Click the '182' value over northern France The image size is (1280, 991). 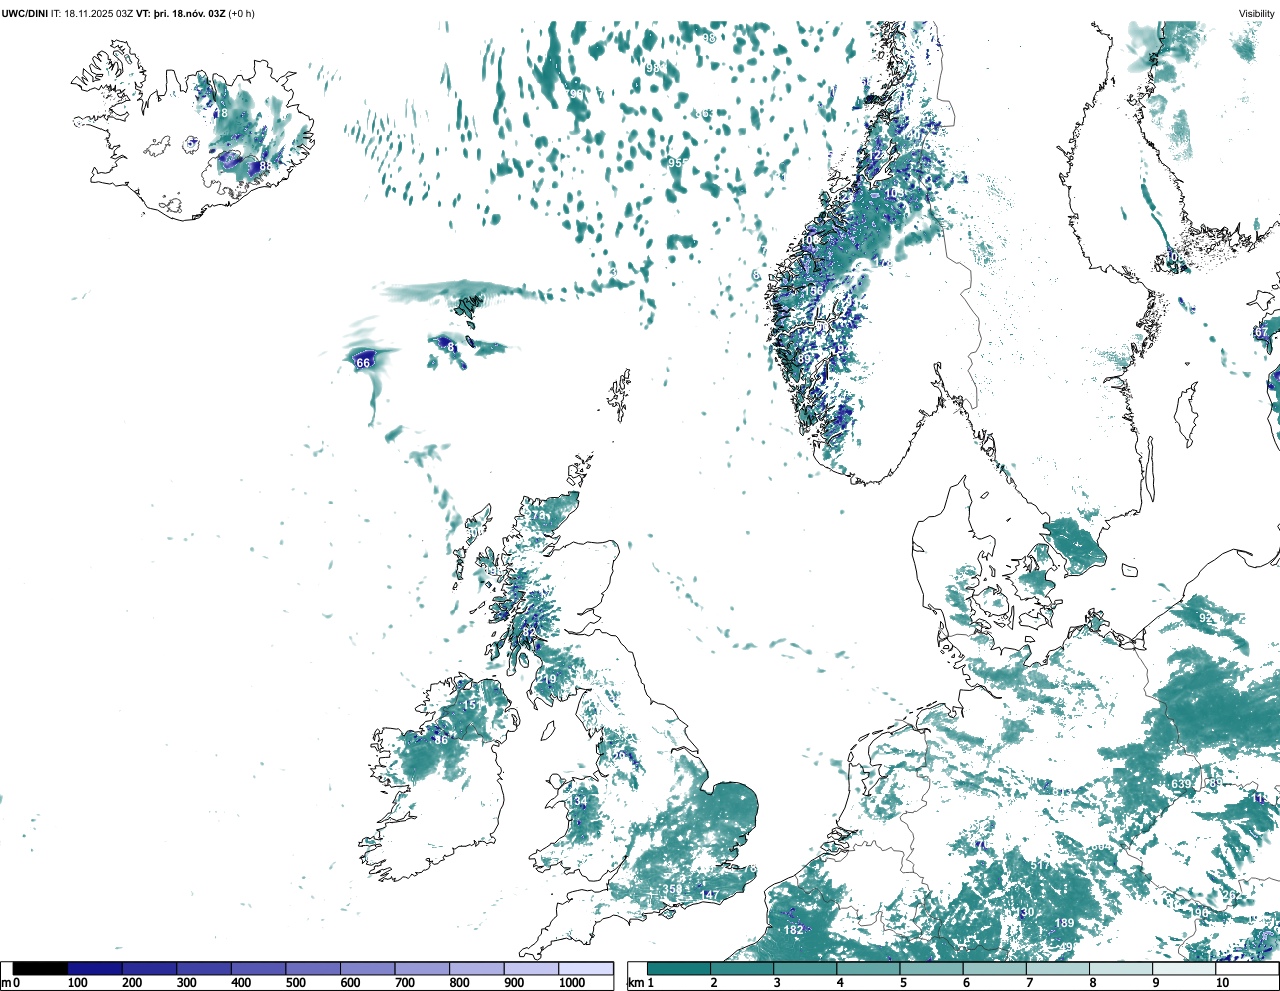pos(793,930)
